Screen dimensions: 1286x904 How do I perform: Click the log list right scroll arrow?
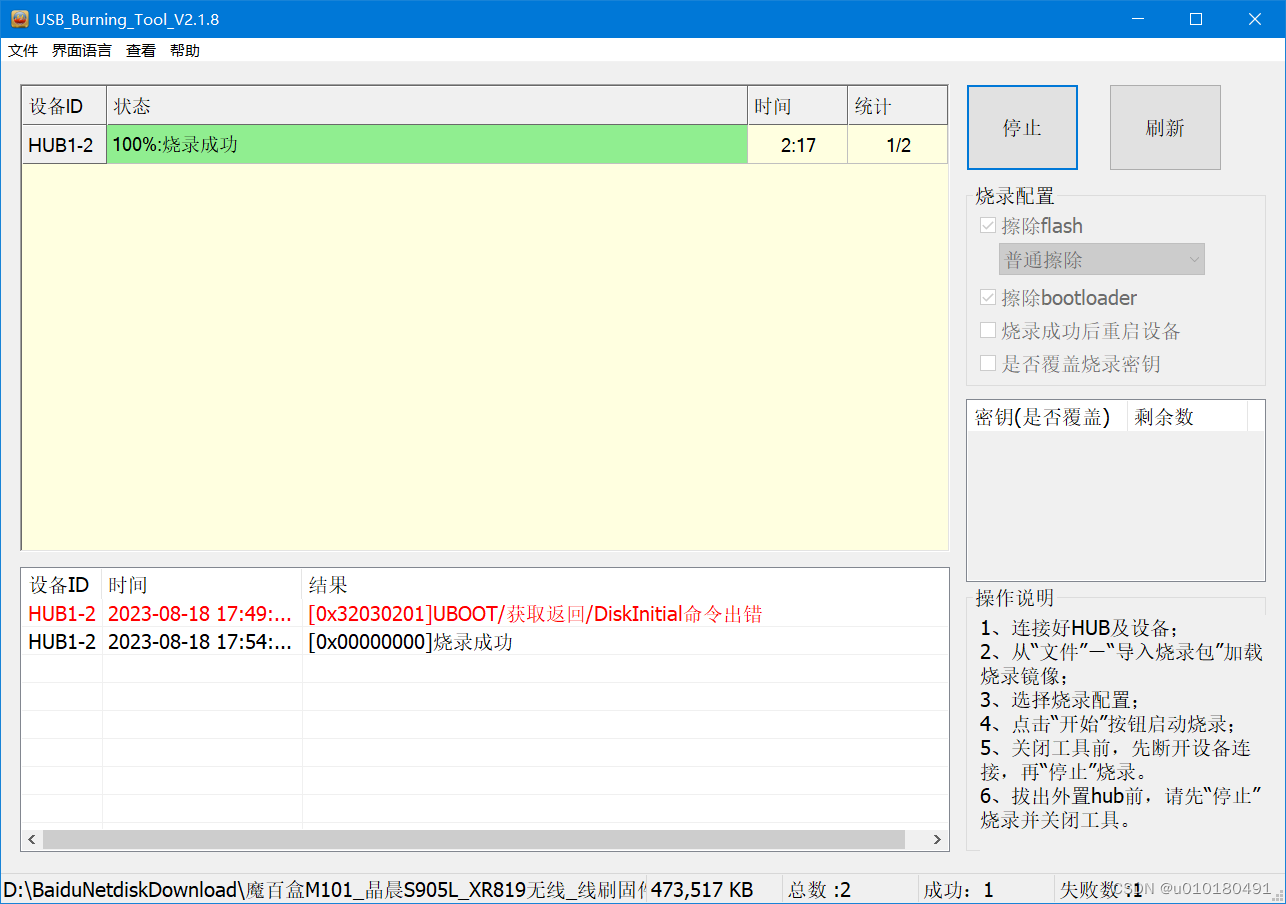tap(938, 840)
